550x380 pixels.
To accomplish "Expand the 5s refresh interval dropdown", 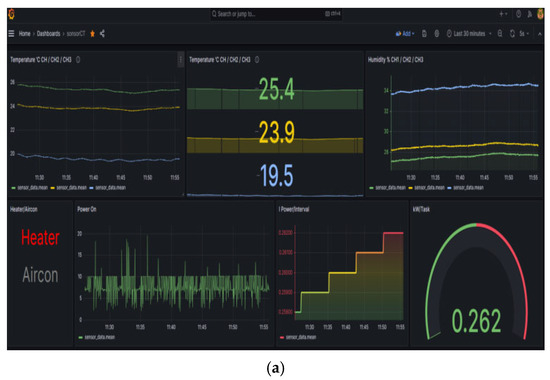I will pos(524,34).
